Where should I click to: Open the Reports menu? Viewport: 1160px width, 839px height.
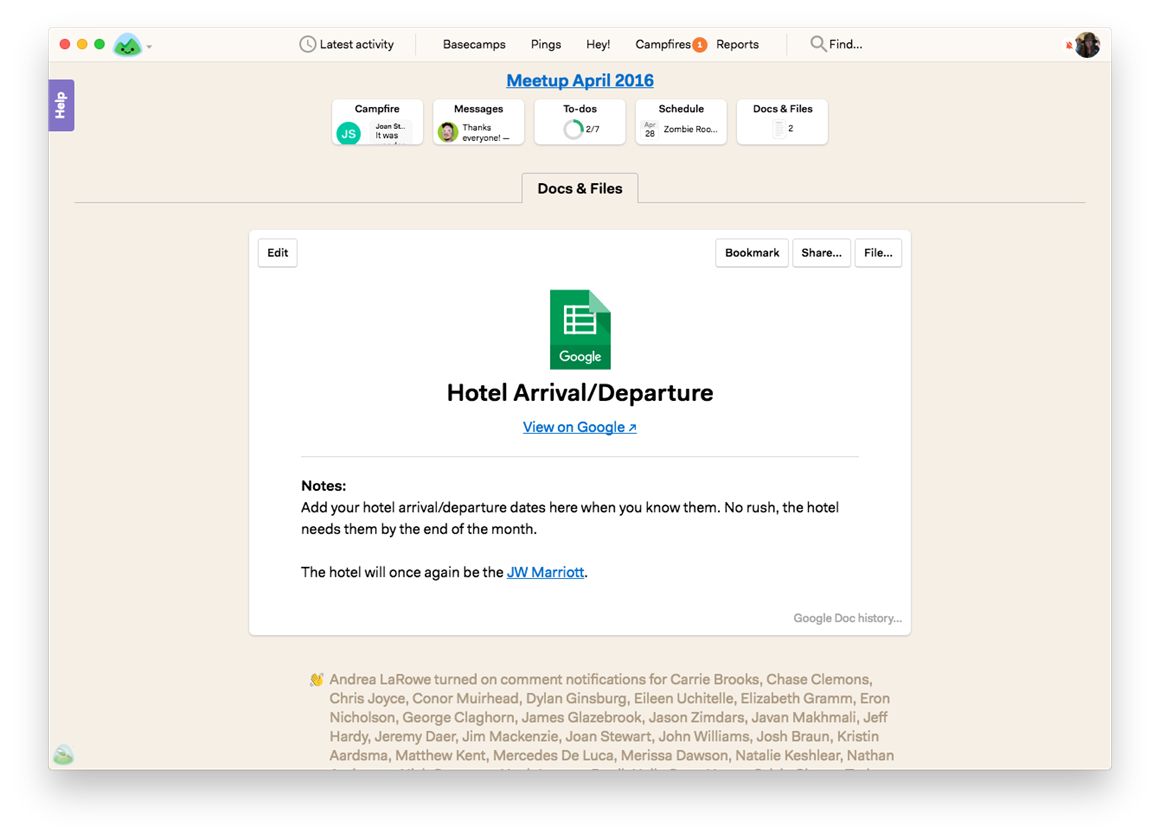pos(738,44)
